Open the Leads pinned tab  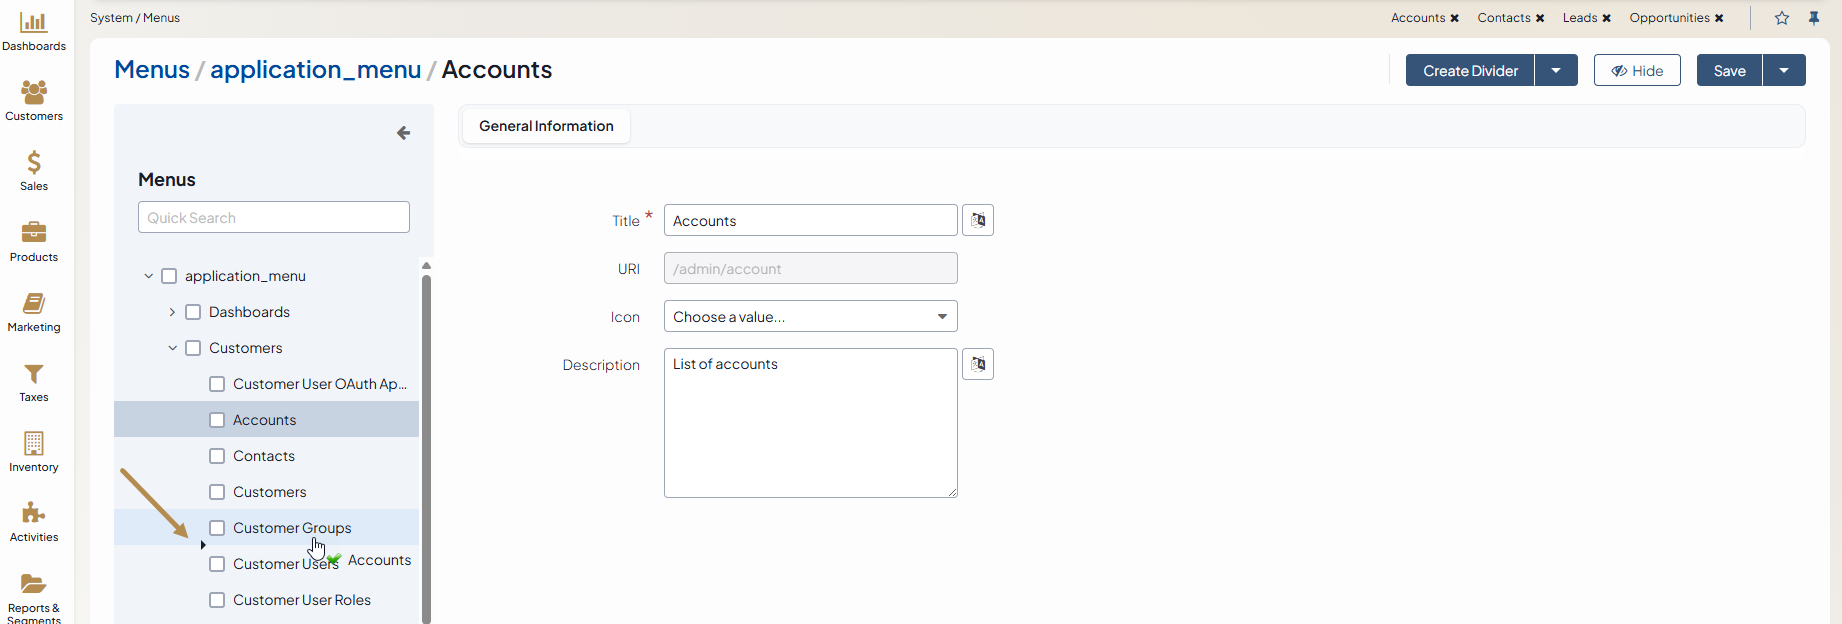point(1579,18)
